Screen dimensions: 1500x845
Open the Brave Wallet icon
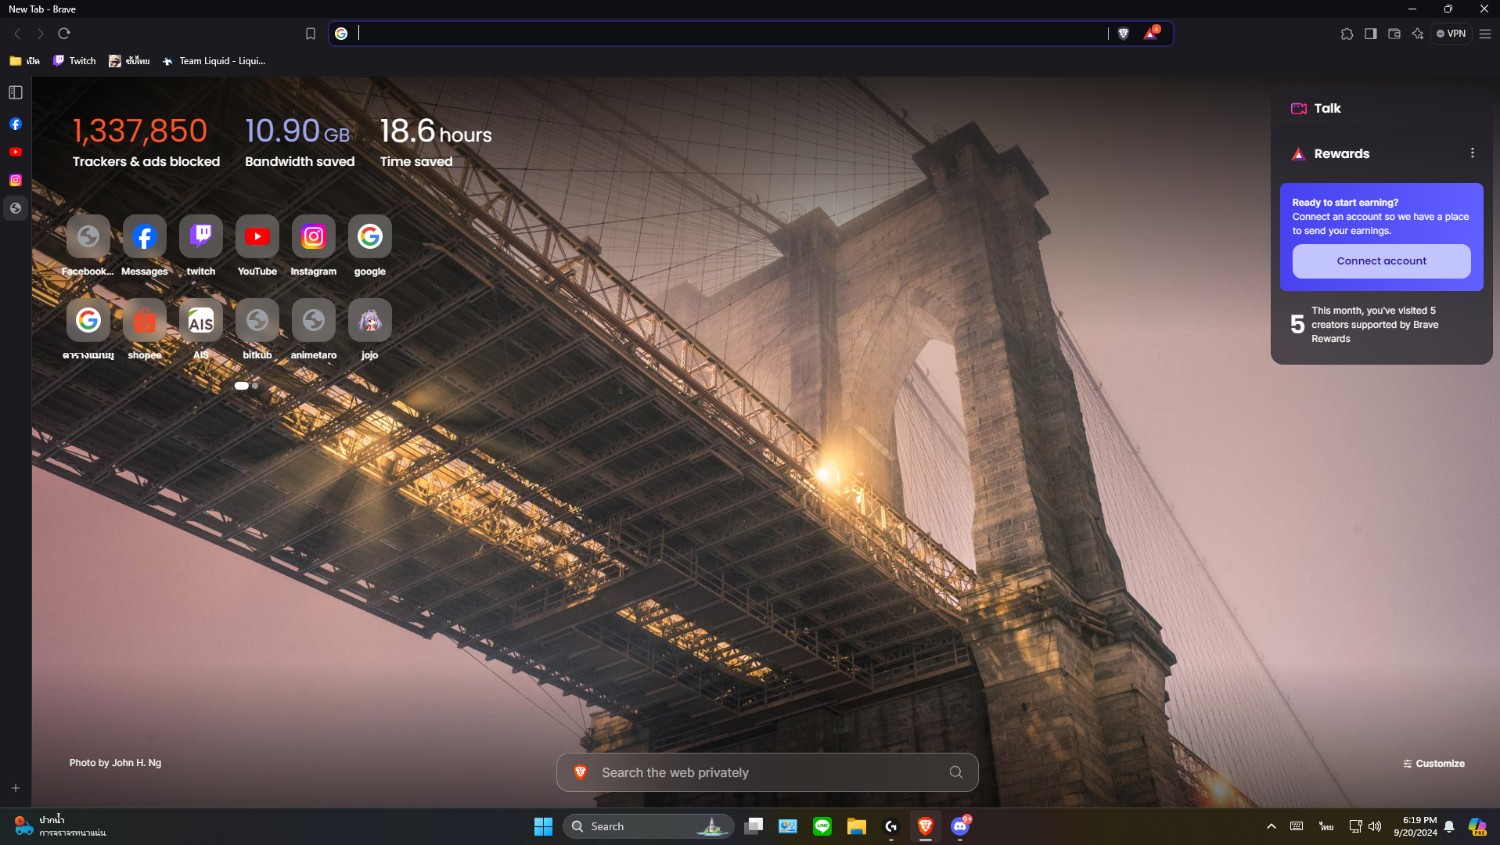(1394, 34)
